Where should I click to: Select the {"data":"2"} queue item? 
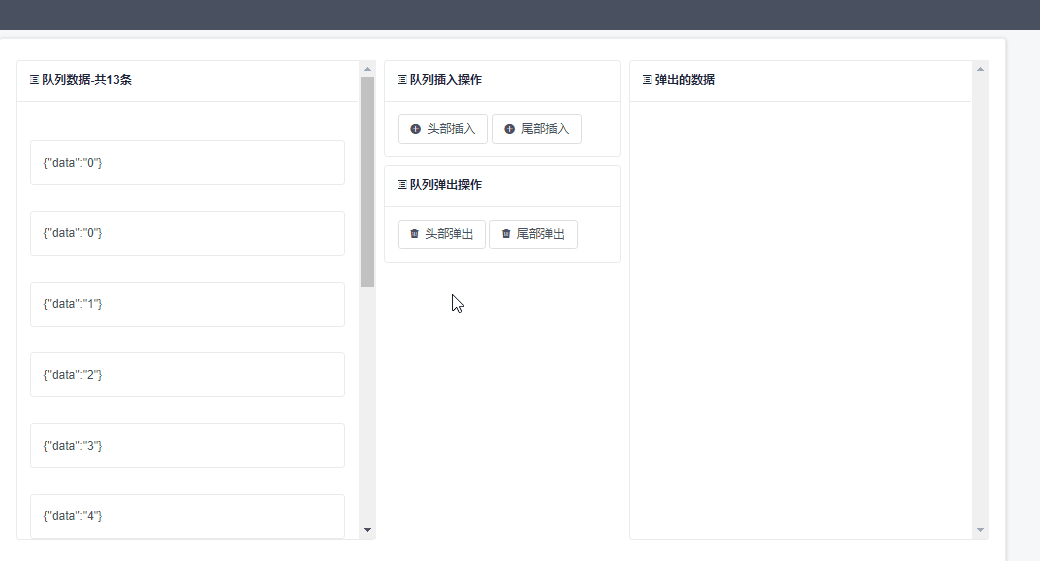187,375
